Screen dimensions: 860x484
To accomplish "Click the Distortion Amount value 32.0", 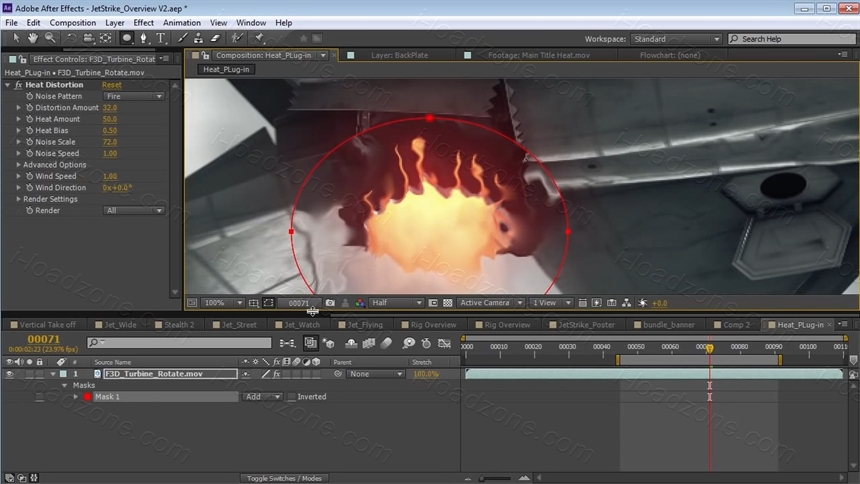I will point(110,108).
